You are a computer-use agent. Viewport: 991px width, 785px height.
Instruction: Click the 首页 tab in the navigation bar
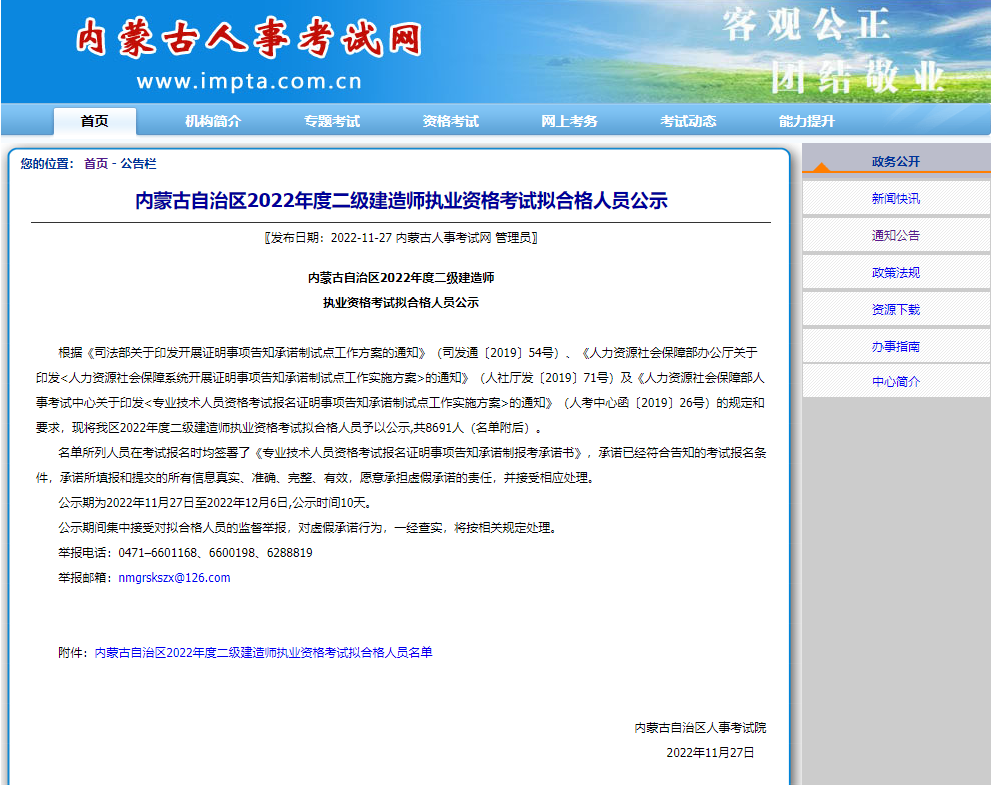95,121
